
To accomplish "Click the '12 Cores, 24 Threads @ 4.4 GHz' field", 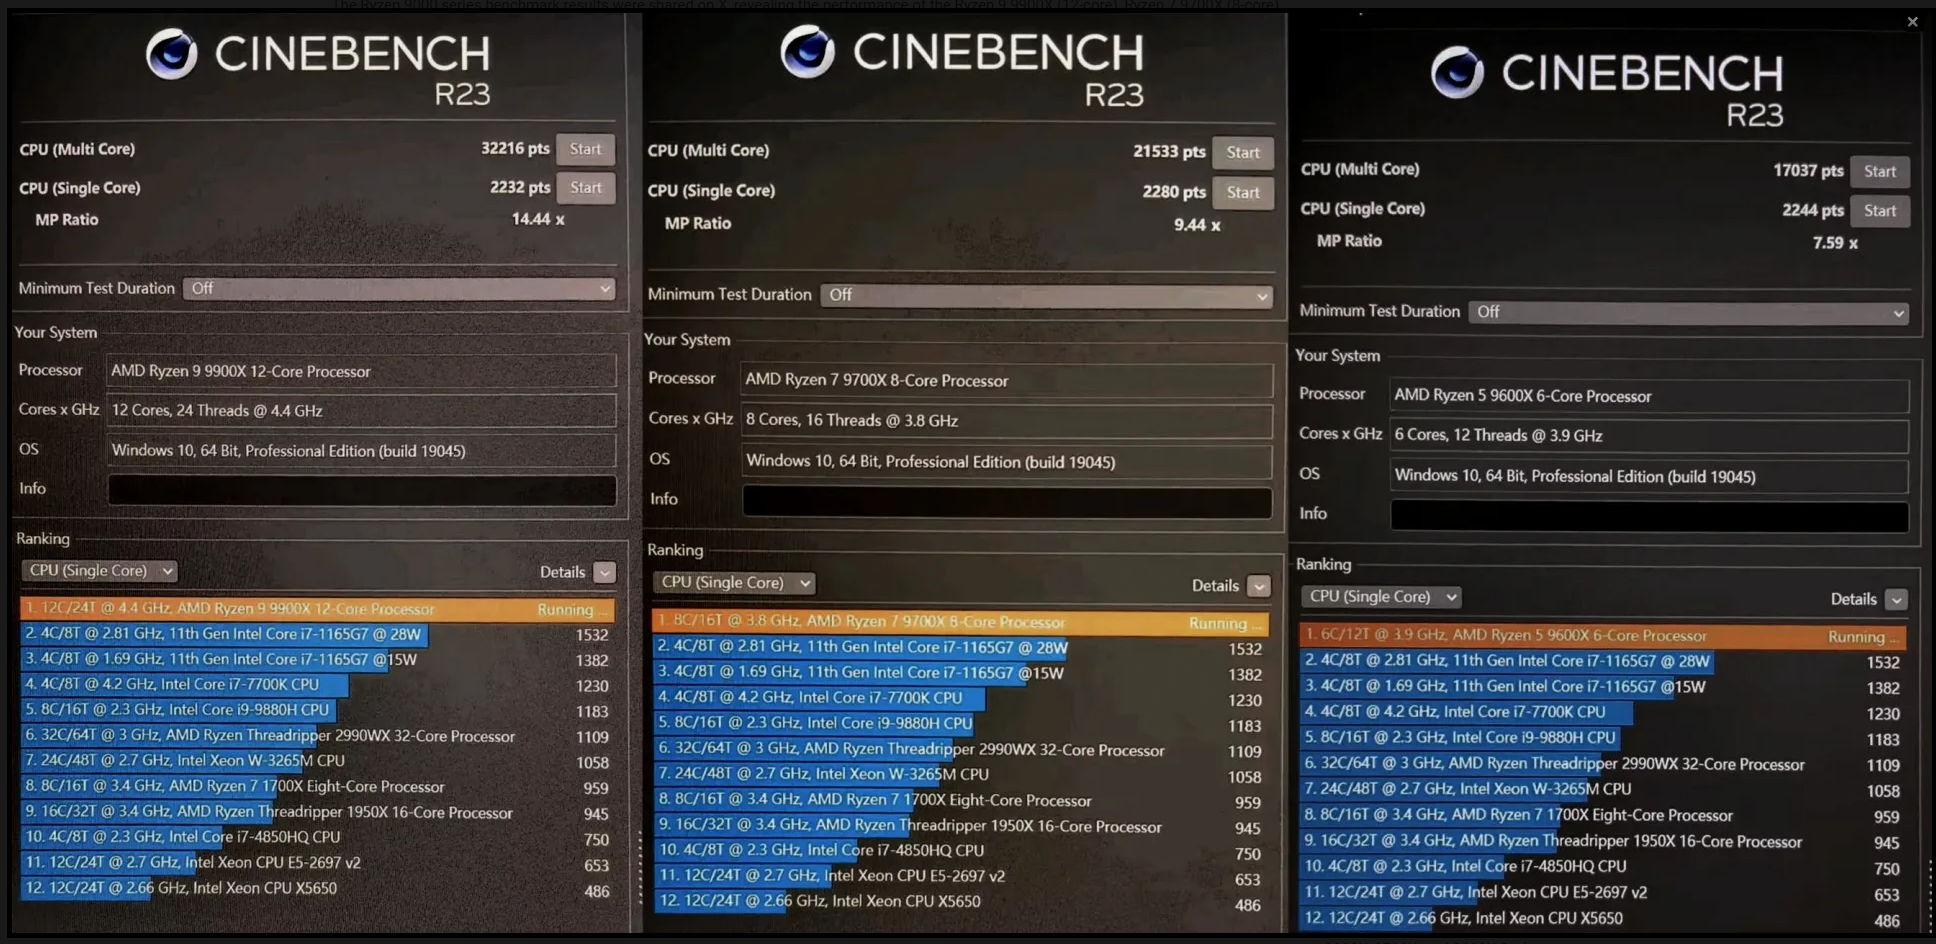I will [x=362, y=410].
